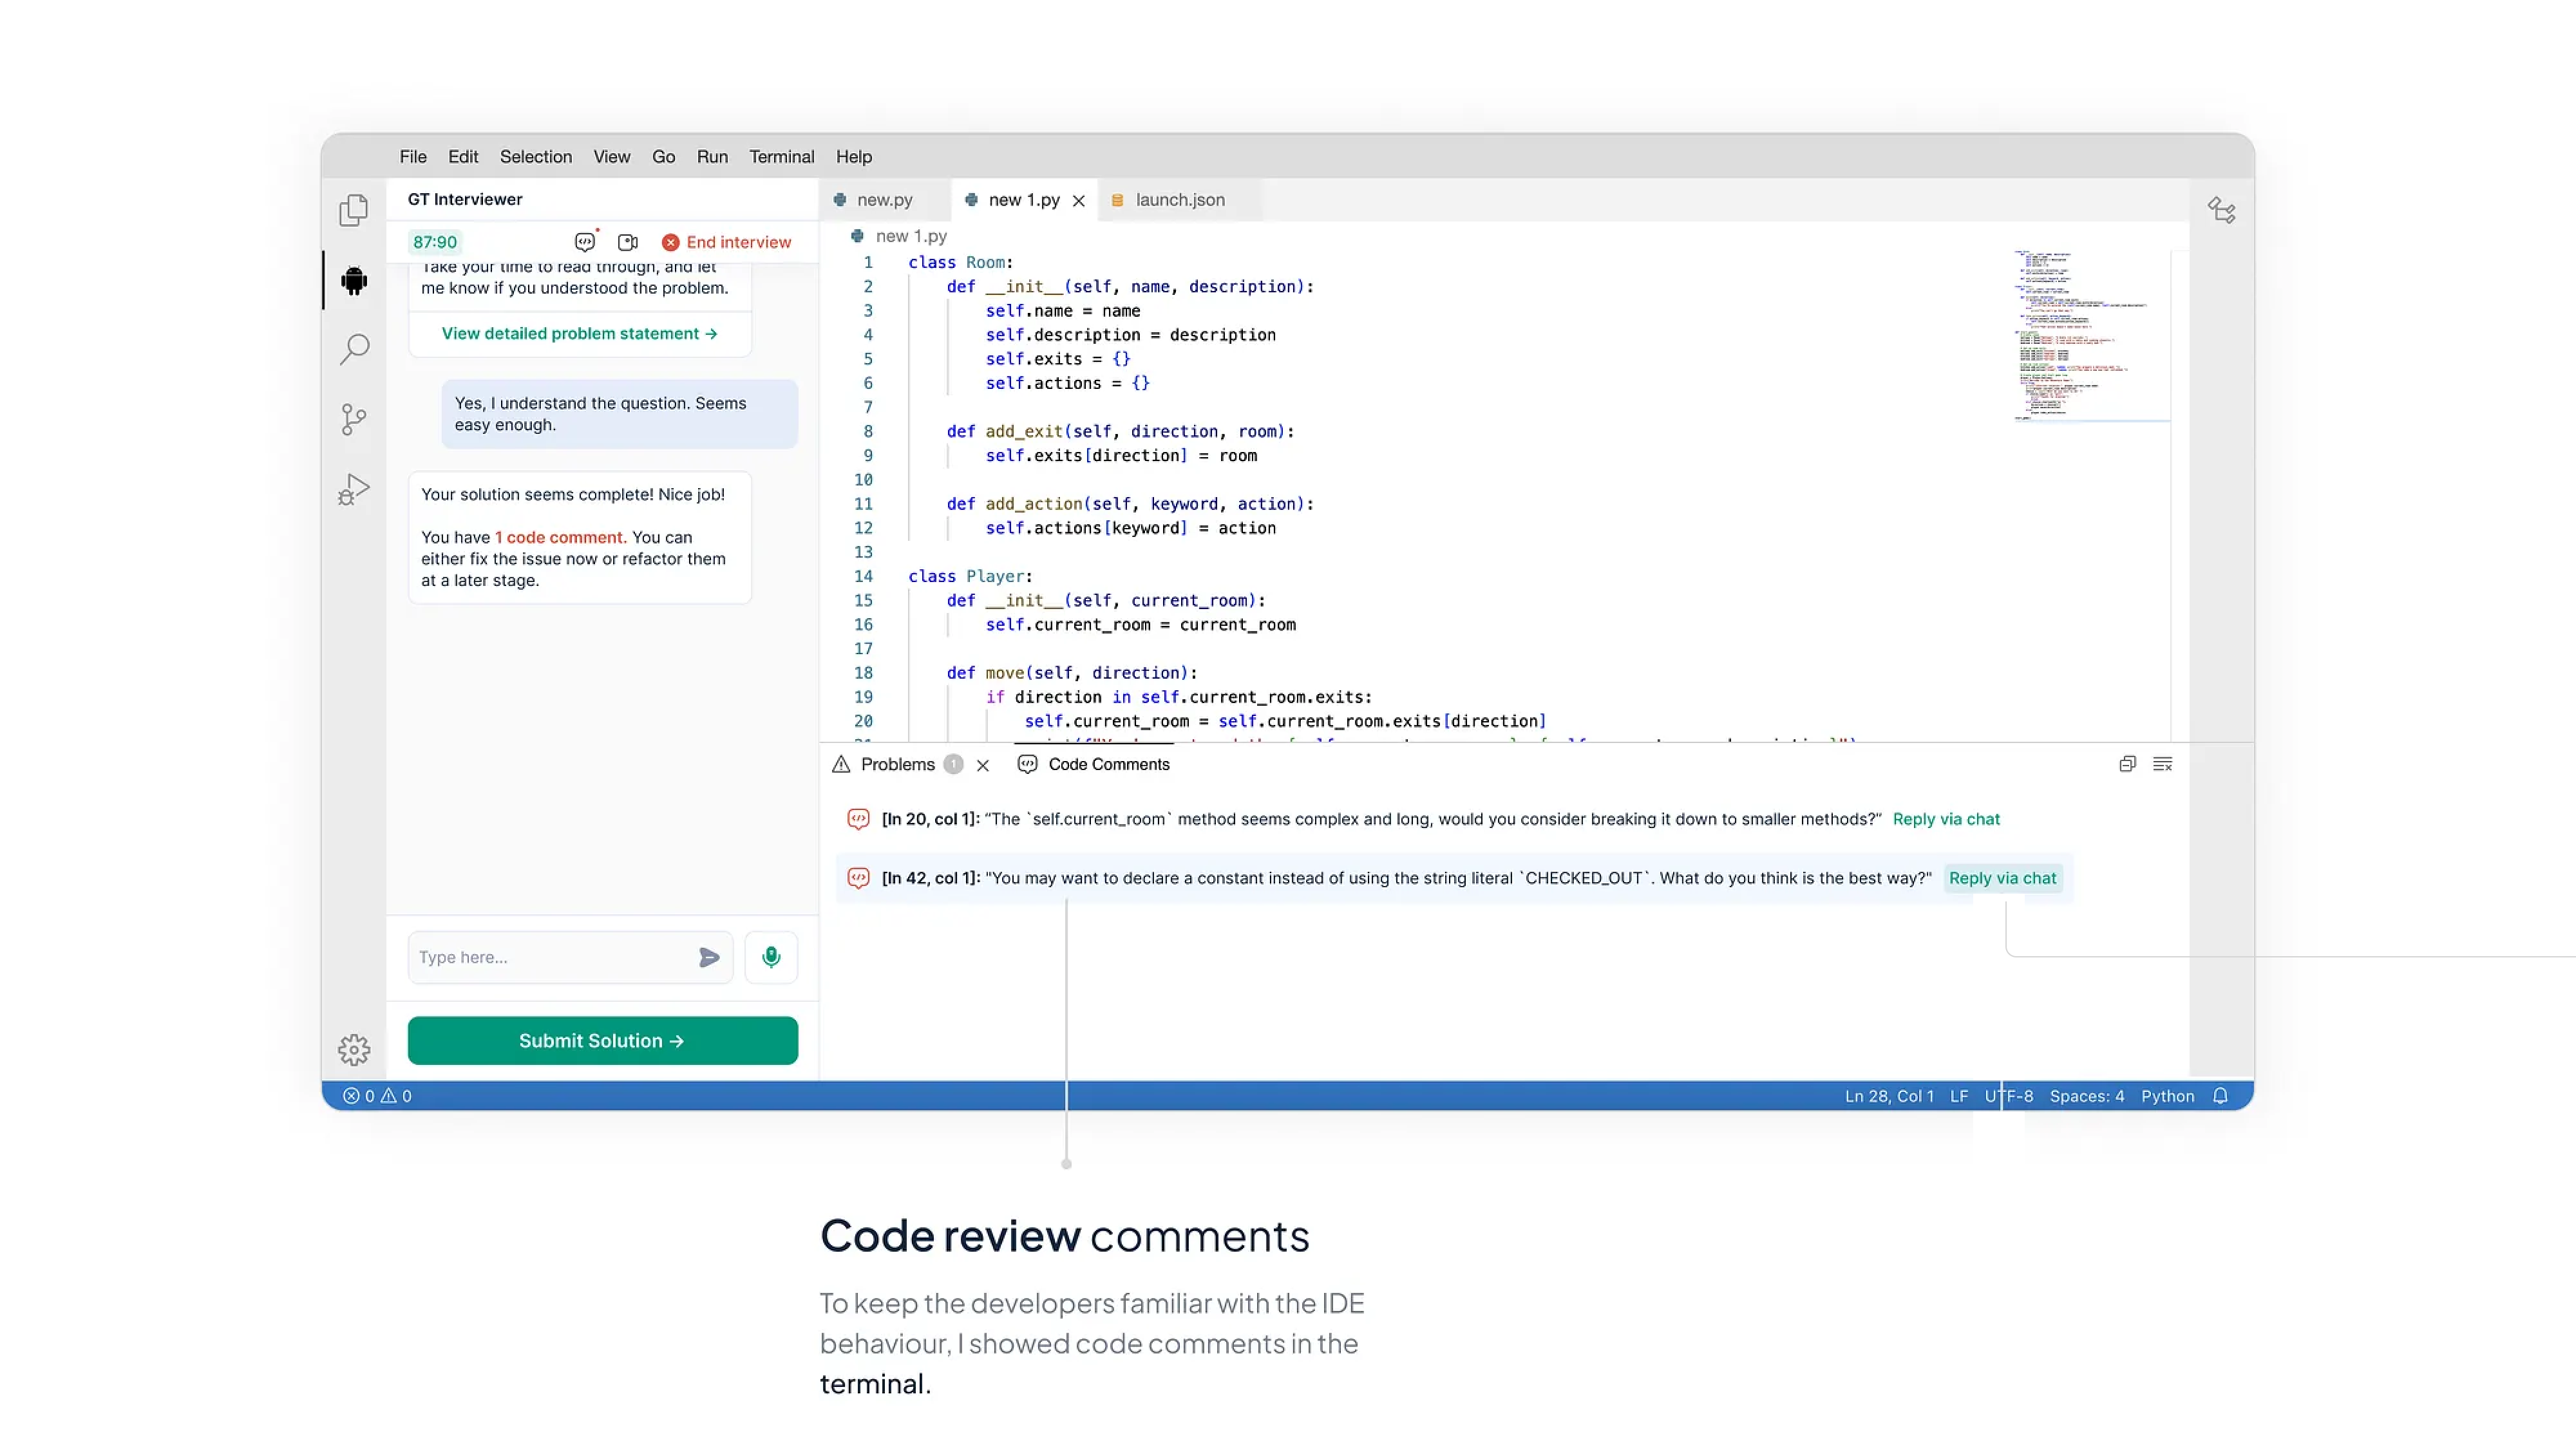This screenshot has height=1450, width=2576.
Task: Open Run and Debug sidebar icon
Action: pos(353,489)
